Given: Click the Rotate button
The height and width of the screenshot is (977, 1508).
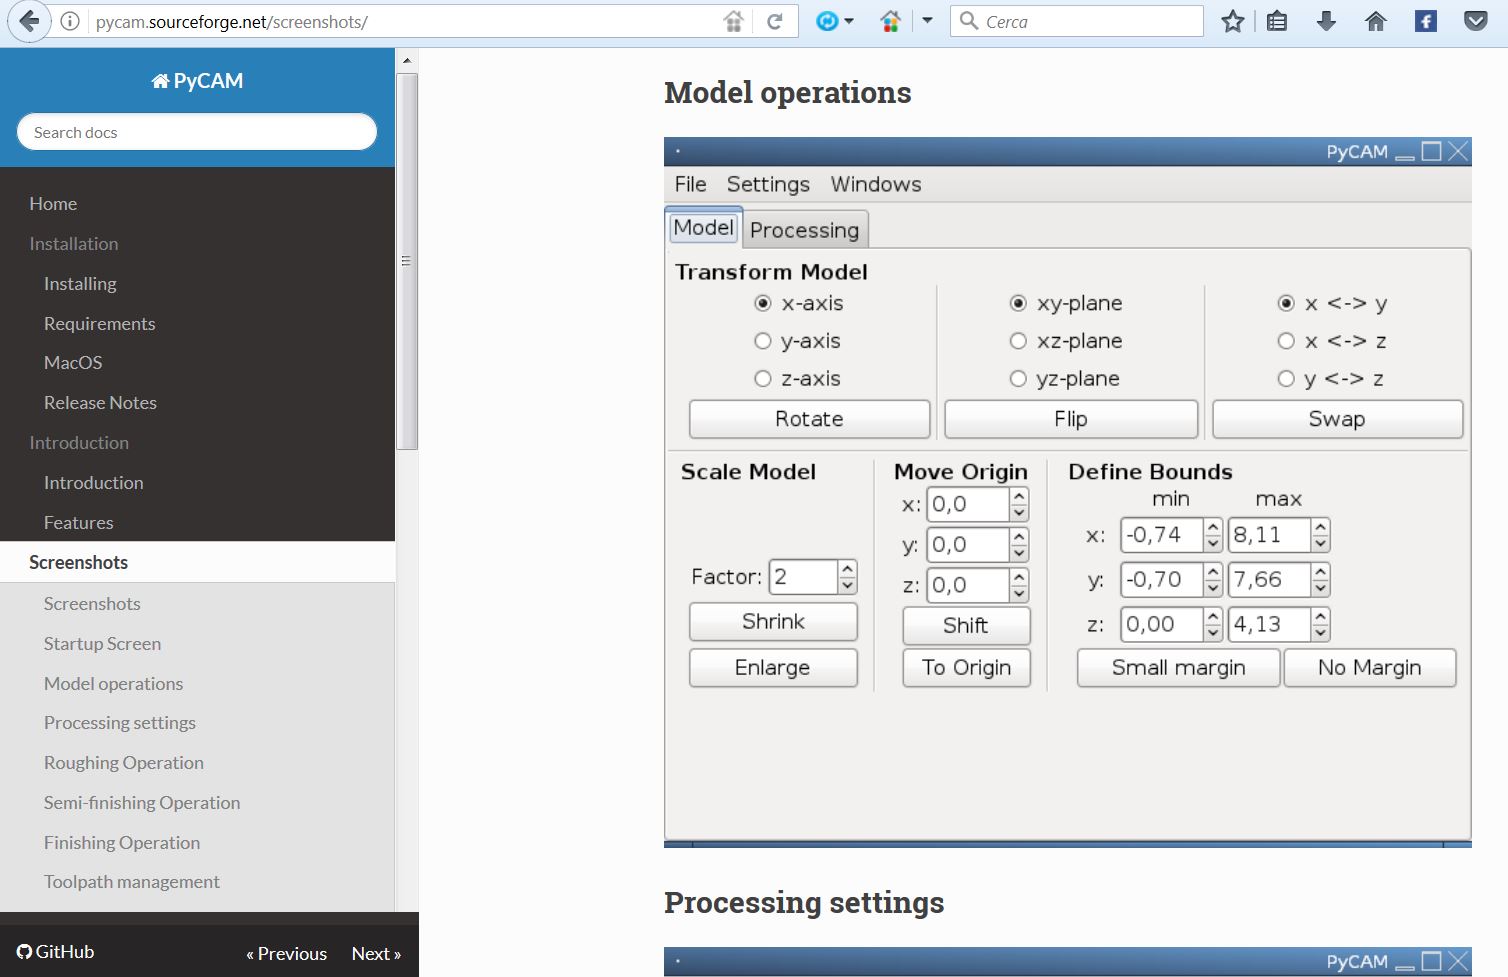Looking at the screenshot, I should (x=809, y=419).
